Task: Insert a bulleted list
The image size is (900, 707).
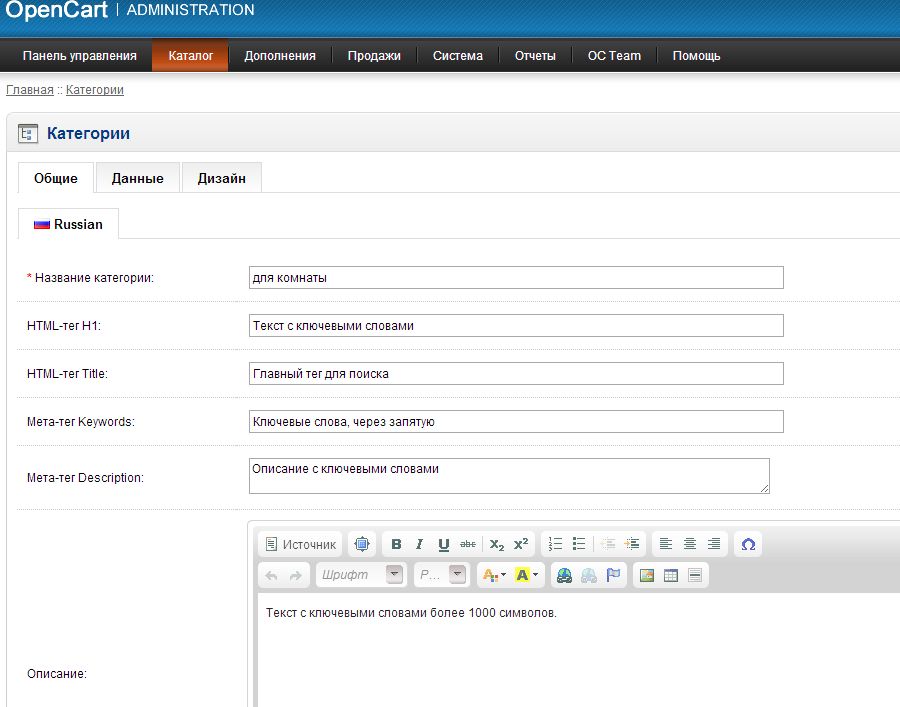Action: click(x=578, y=544)
